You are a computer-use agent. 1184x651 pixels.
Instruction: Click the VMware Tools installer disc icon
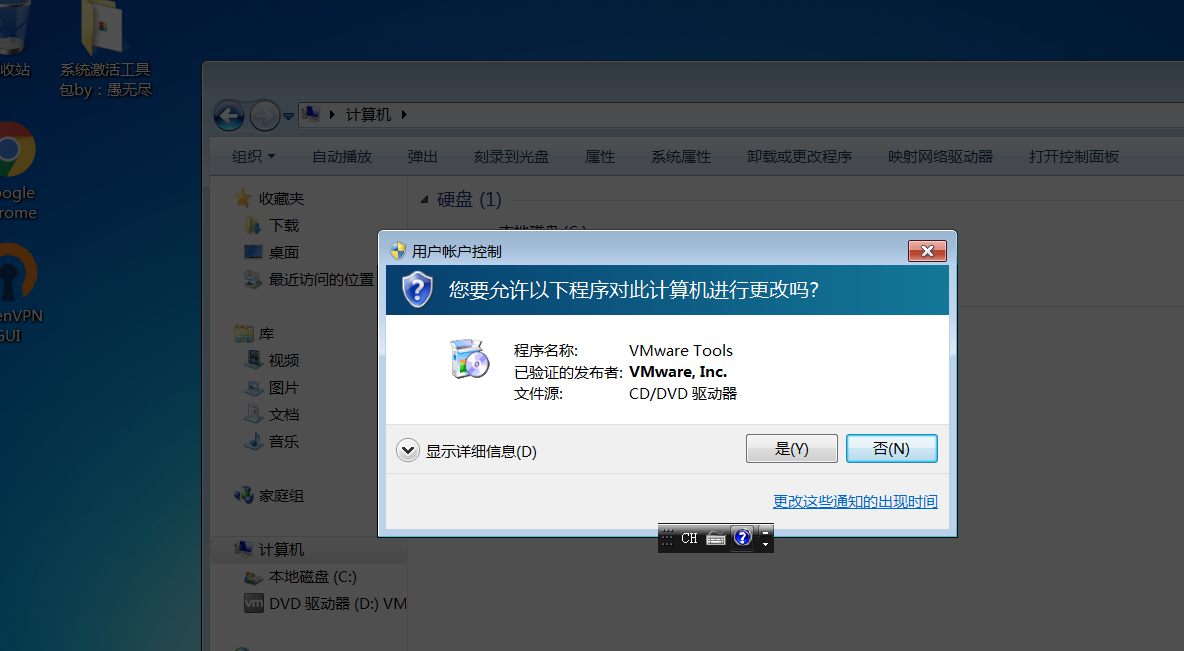coord(470,359)
